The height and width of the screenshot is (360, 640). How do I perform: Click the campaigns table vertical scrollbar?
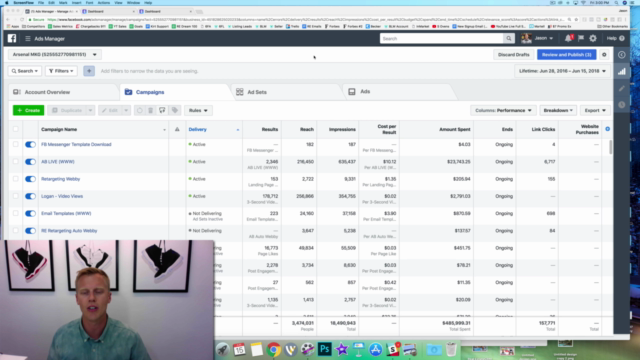[x=611, y=147]
